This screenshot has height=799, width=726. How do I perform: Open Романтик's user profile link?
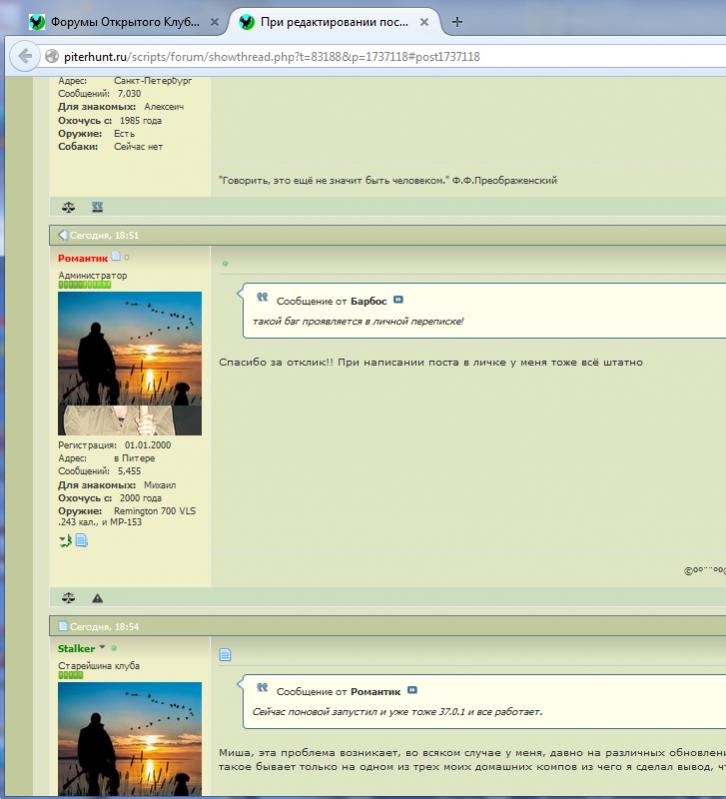coord(83,258)
